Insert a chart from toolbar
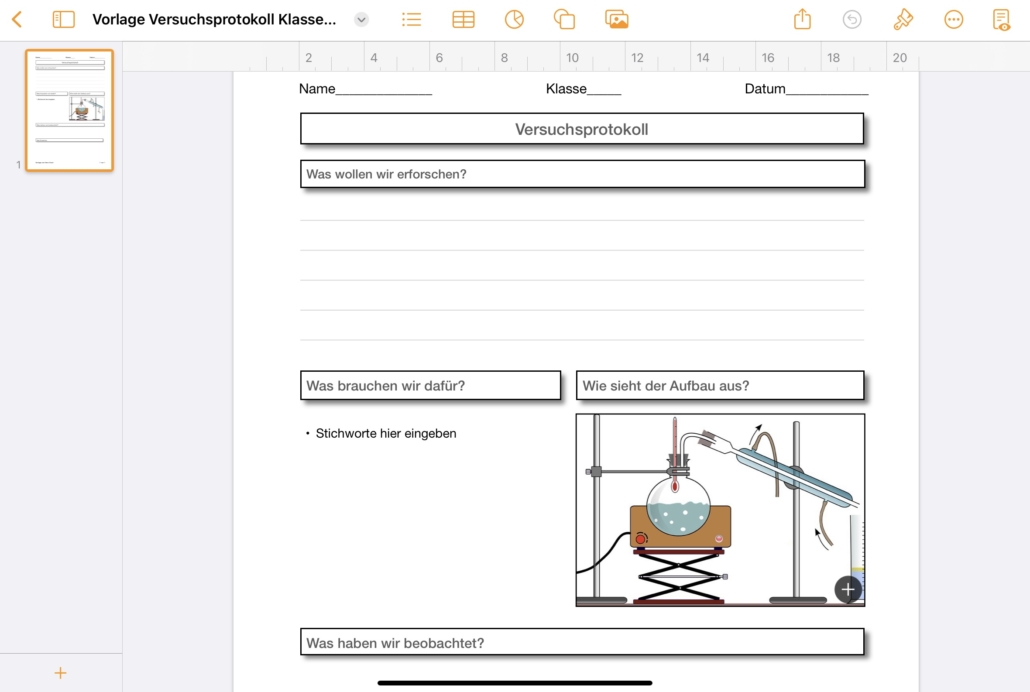This screenshot has width=1030, height=692. [514, 19]
